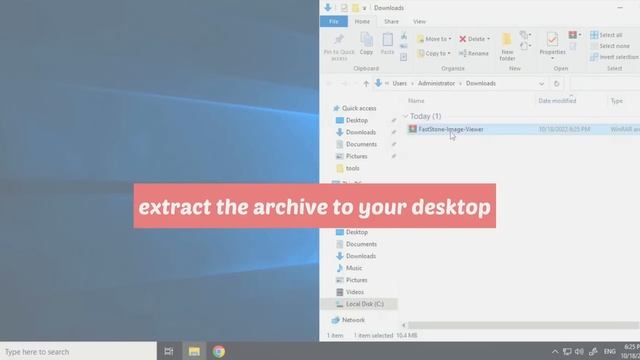Open the WinRAR Open dropdown icon in ribbon
640x360 pixels.
(575, 35)
